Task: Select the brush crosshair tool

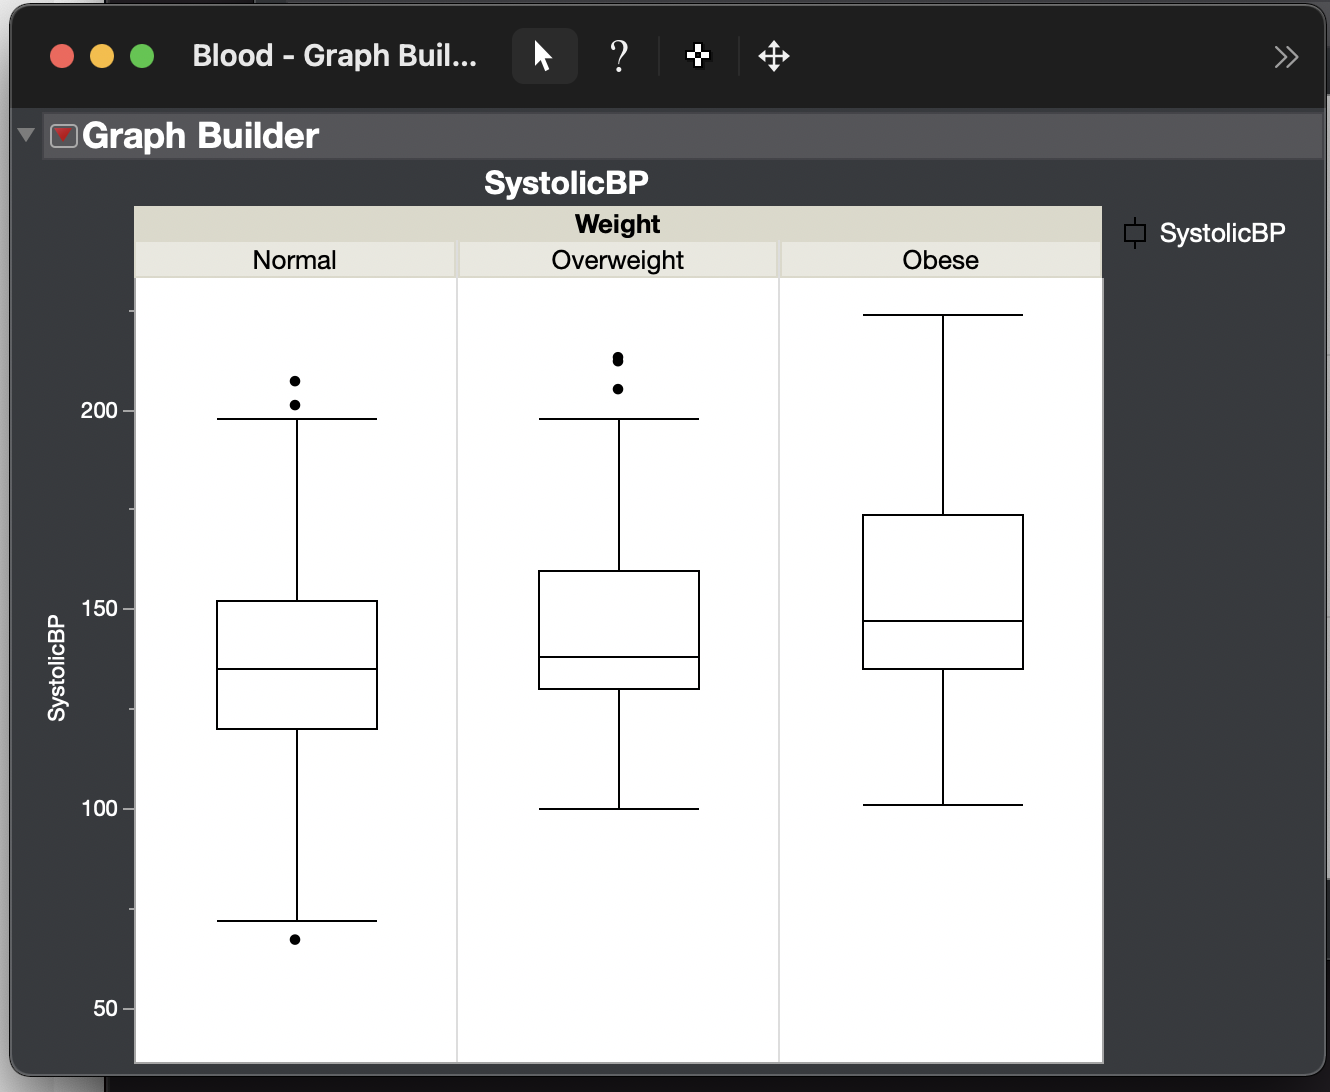Action: point(697,56)
